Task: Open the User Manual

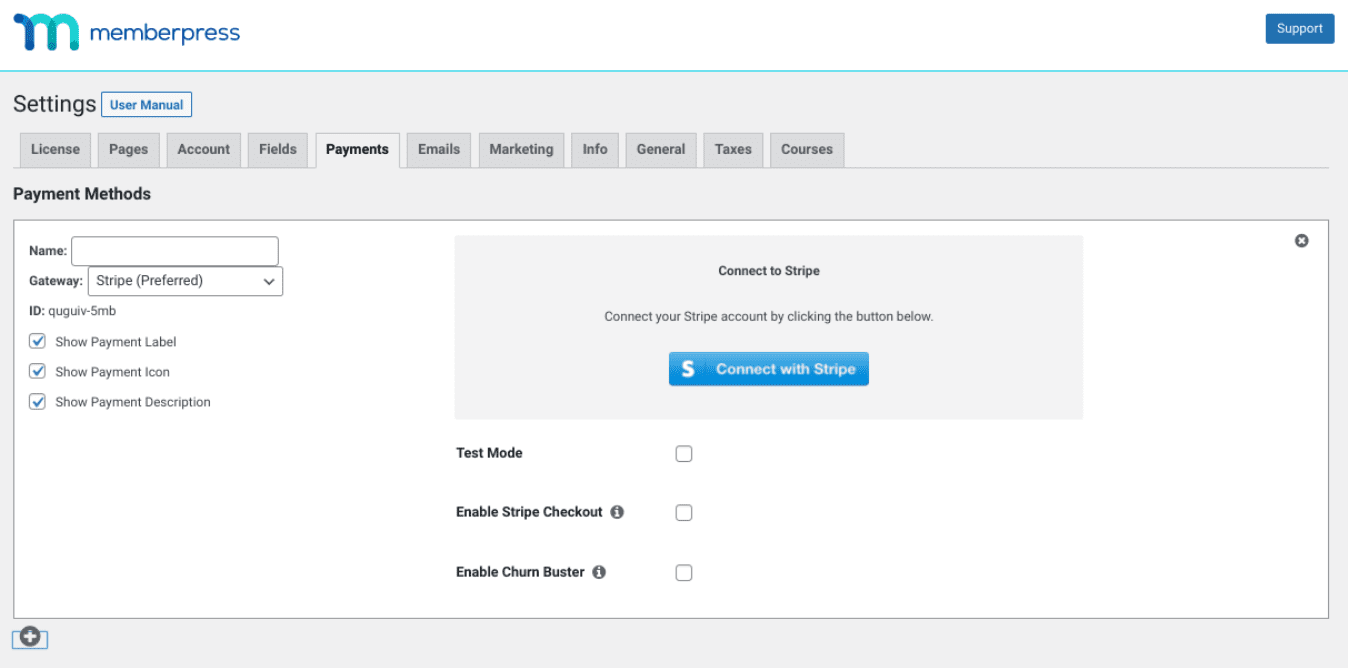Action: (146, 104)
